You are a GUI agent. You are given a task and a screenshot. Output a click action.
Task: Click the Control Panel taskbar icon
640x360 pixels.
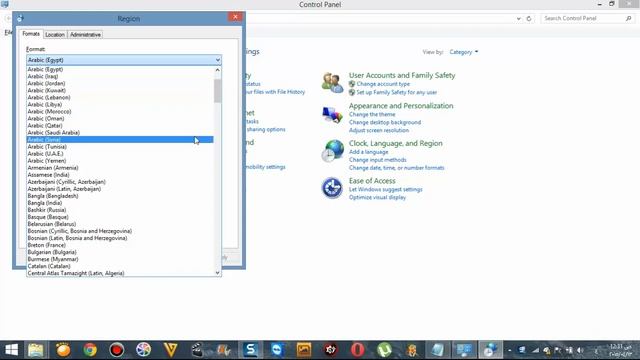[x=464, y=350]
